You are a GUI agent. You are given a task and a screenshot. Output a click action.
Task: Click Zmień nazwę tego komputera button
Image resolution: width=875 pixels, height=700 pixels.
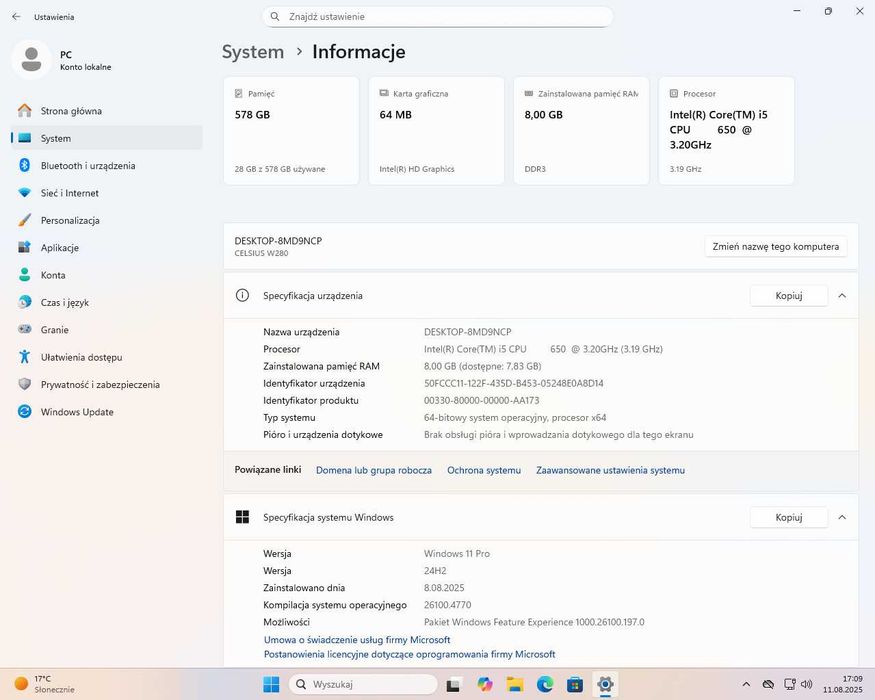pyautogui.click(x=776, y=247)
